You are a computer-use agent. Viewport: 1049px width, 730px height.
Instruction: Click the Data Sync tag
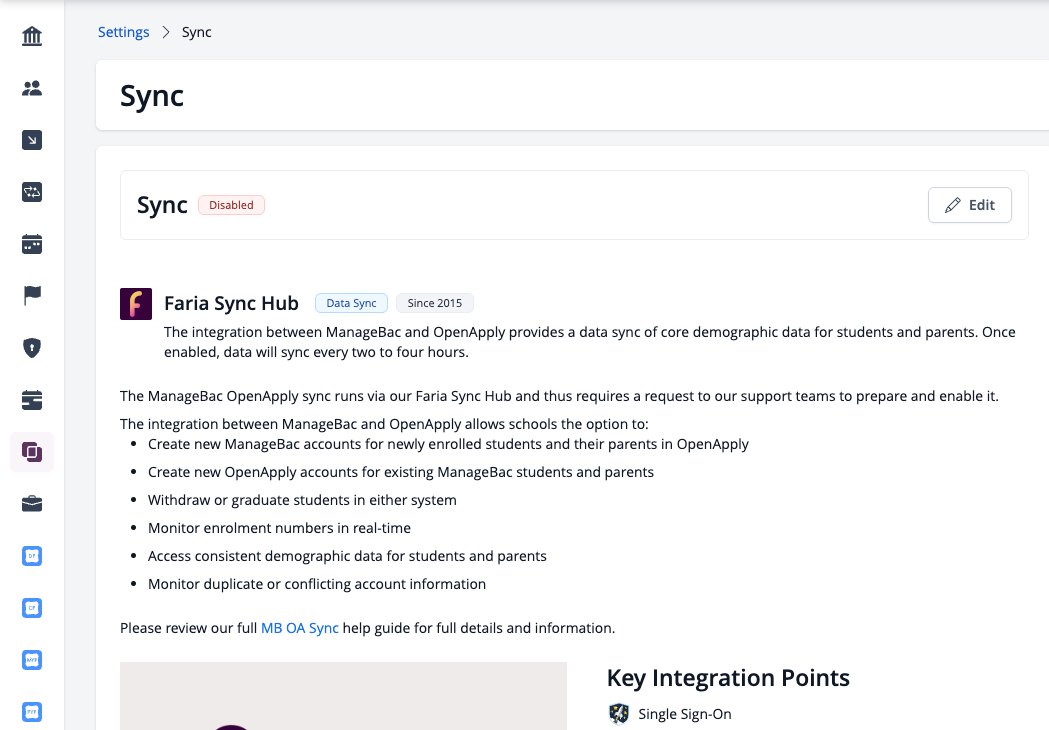[x=351, y=303]
